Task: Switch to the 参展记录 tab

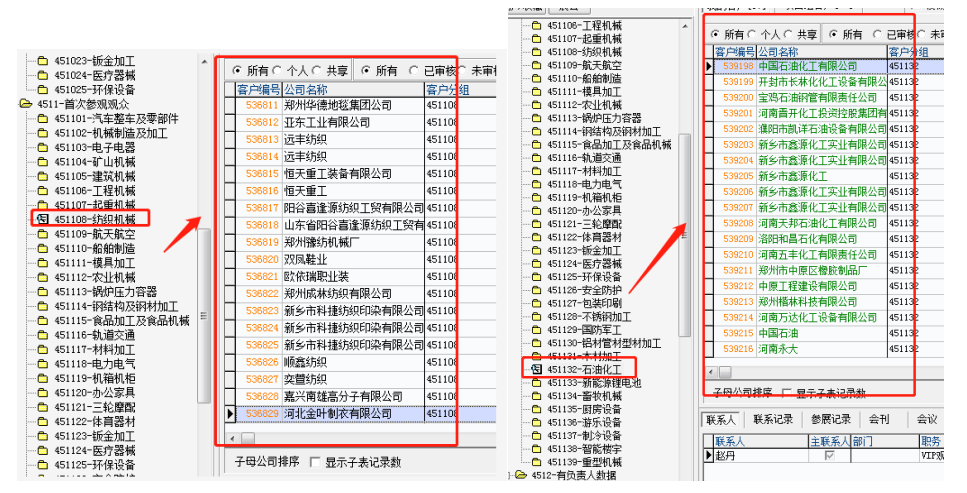Action: (x=831, y=420)
